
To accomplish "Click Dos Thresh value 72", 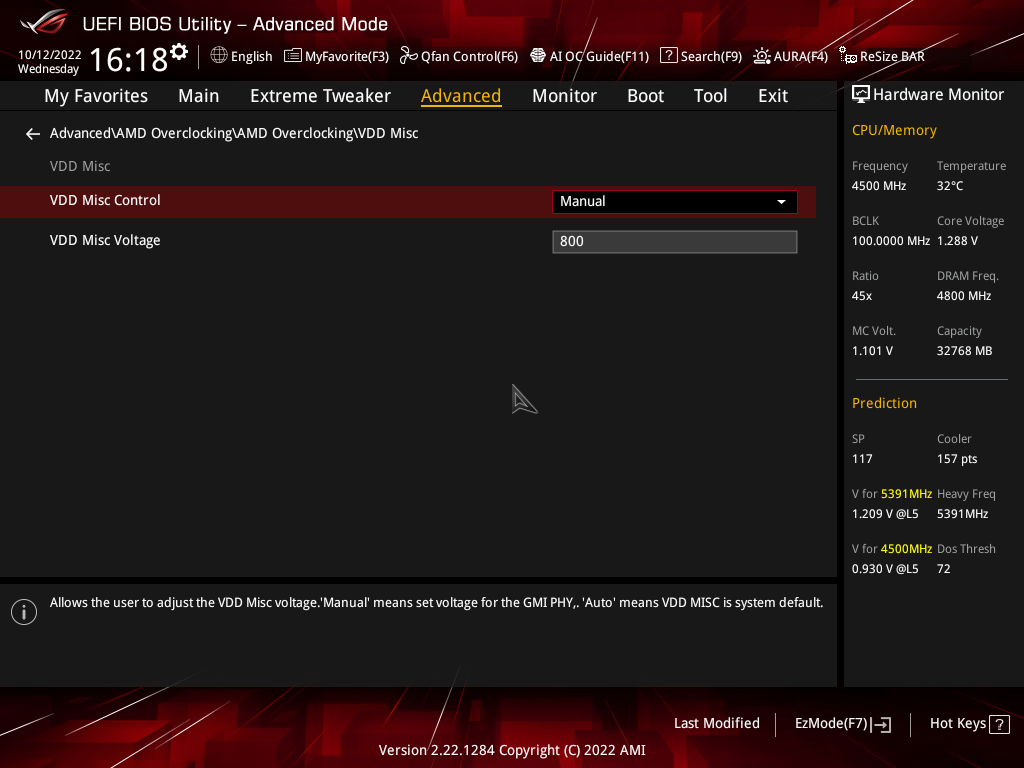I will 943,569.
